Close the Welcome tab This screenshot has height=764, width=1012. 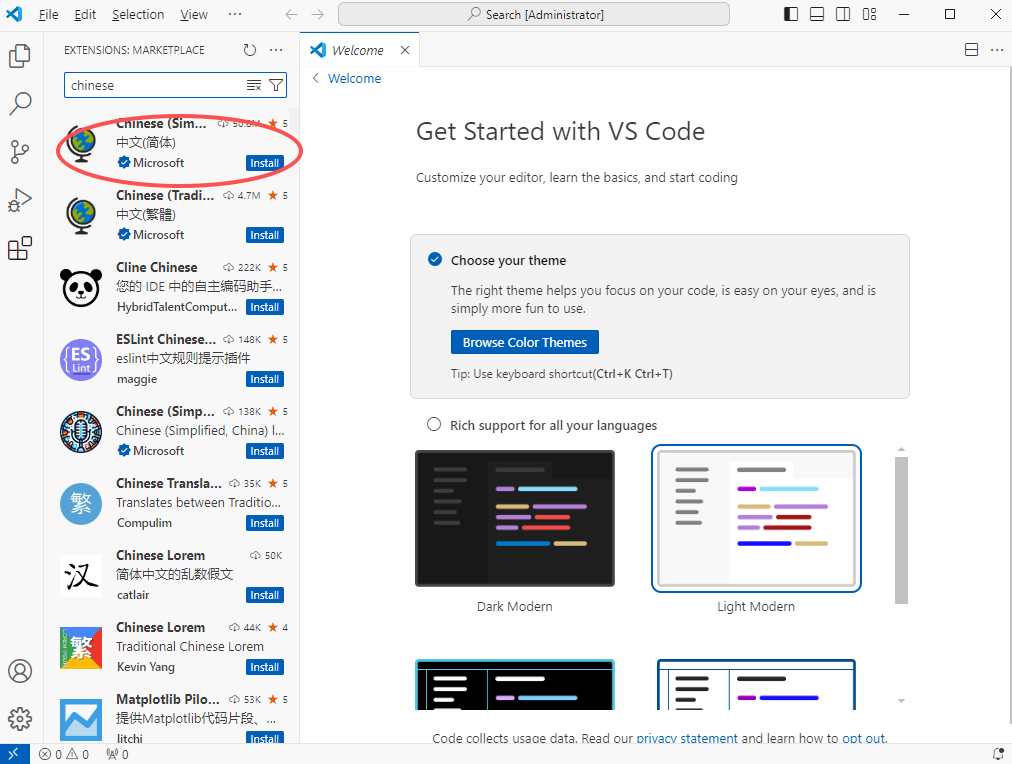405,50
